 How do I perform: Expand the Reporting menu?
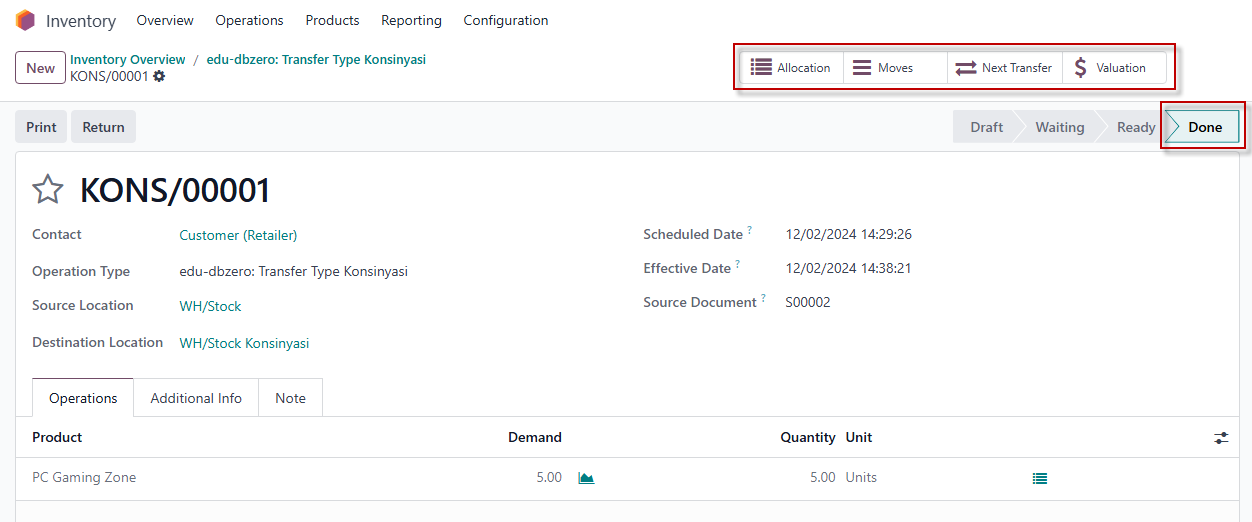[x=411, y=20]
